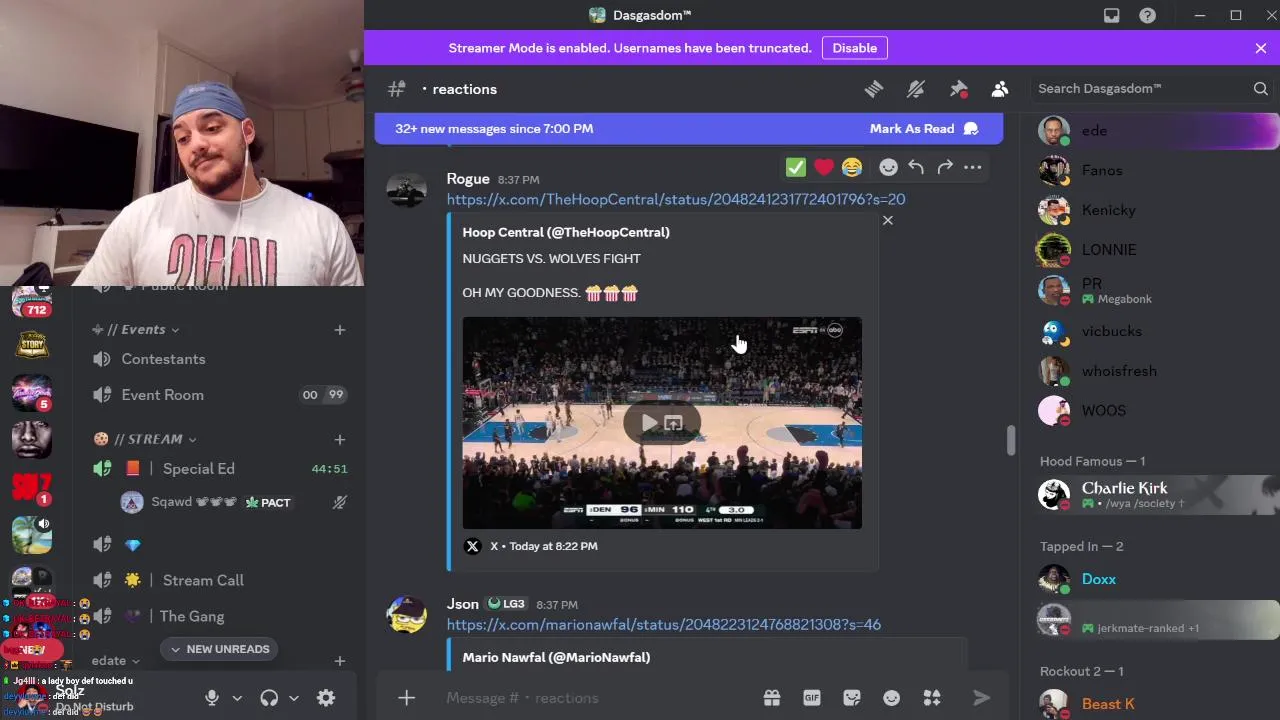
Task: Join the Event Room voice channel
Action: 219,395
